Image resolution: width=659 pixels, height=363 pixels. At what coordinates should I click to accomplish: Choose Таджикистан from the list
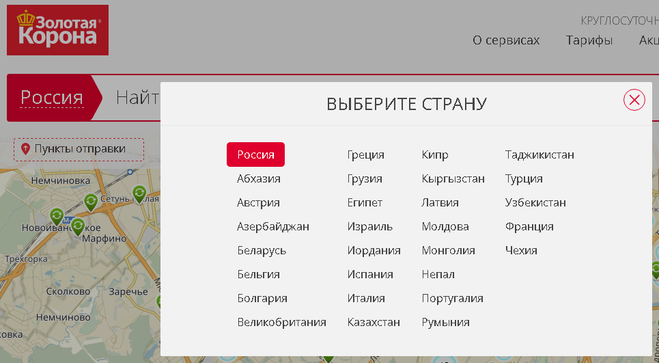pos(539,155)
